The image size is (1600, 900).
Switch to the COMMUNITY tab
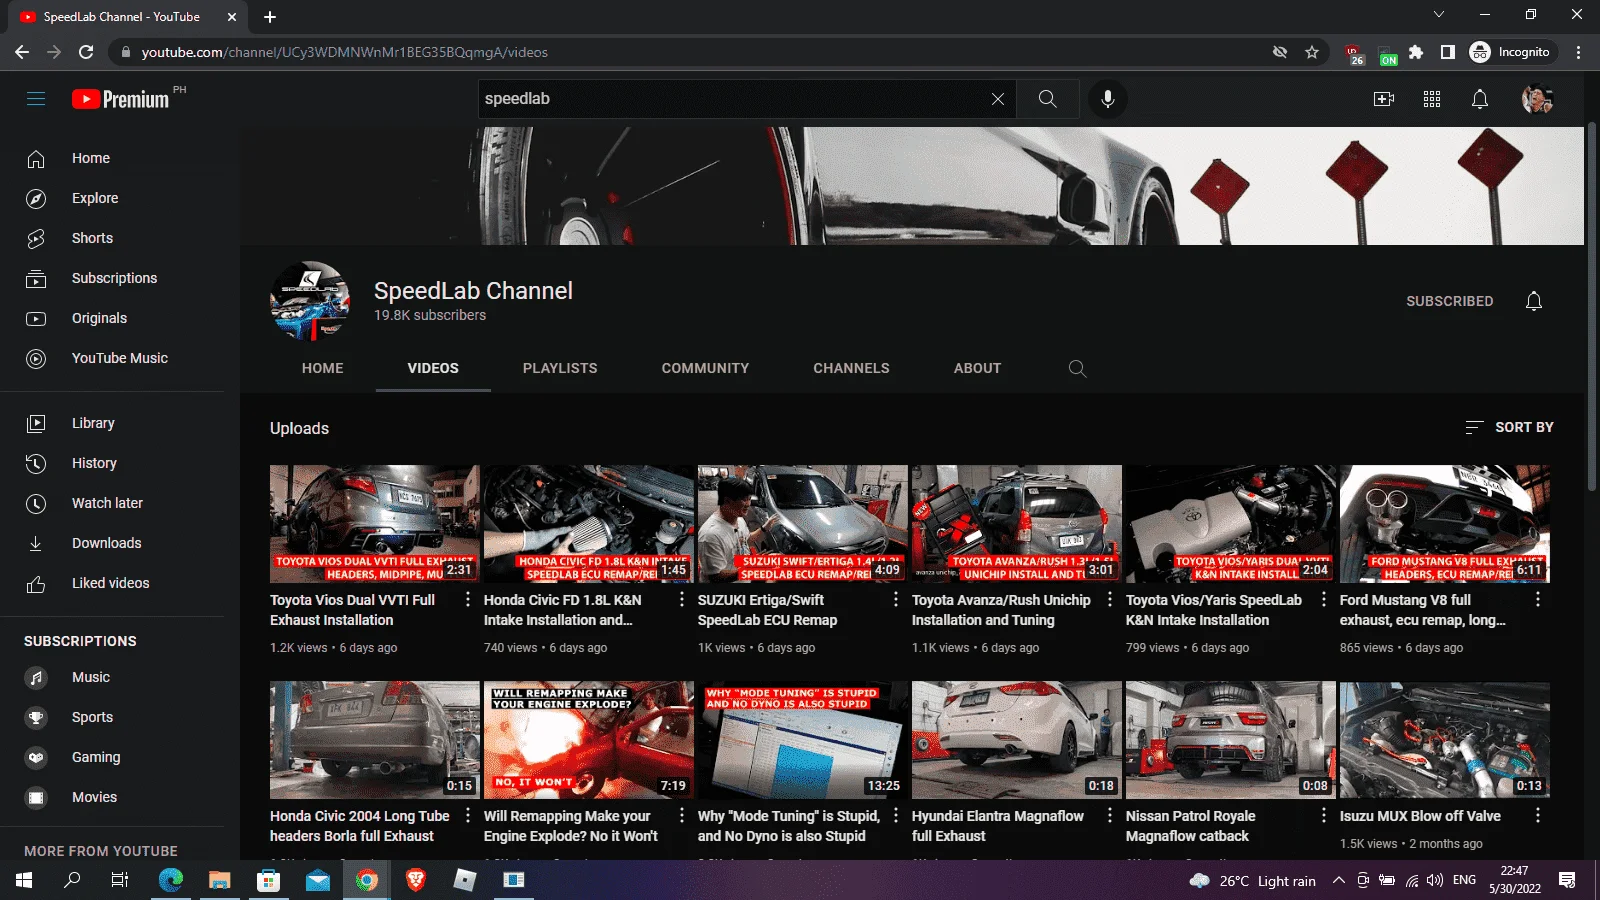(705, 368)
